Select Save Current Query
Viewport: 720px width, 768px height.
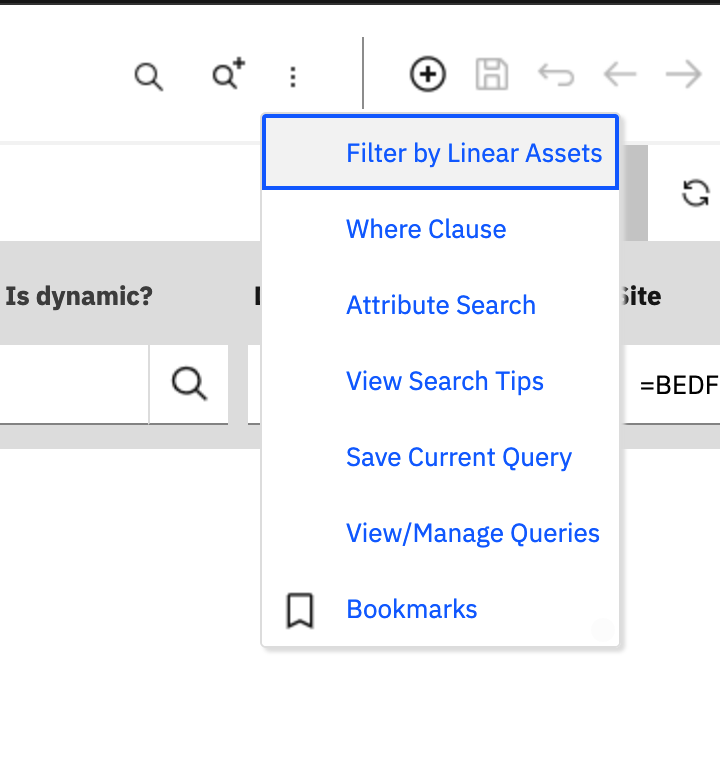tap(459, 457)
